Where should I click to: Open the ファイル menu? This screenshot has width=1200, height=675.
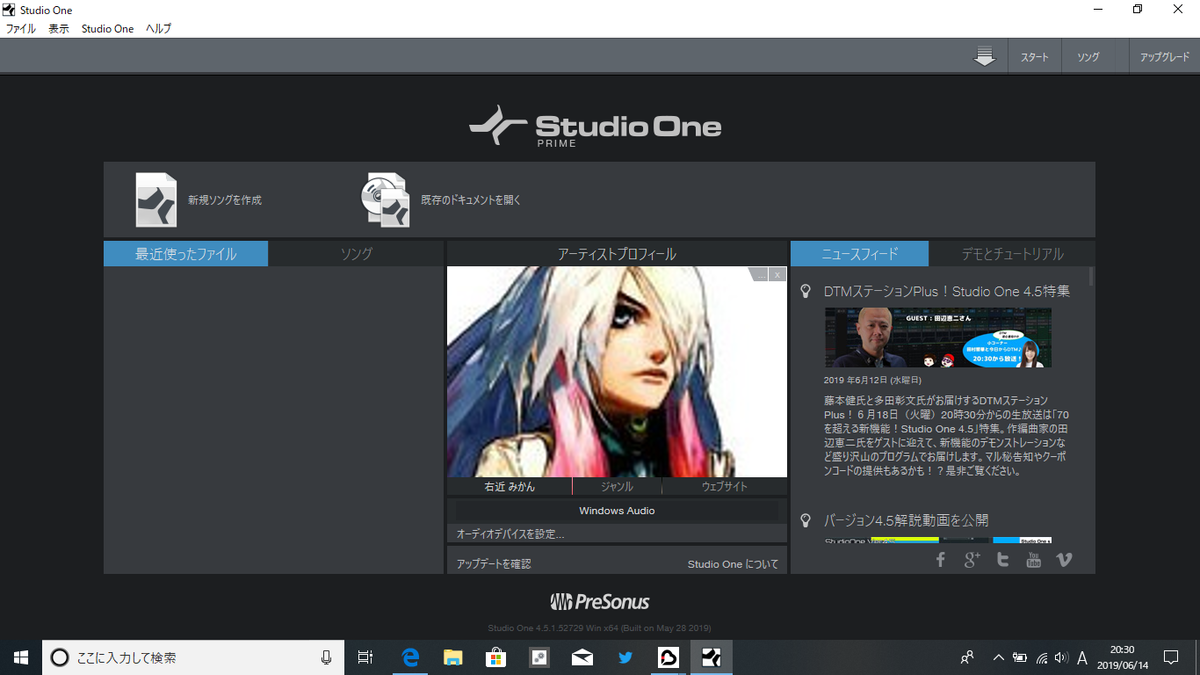[x=21, y=29]
